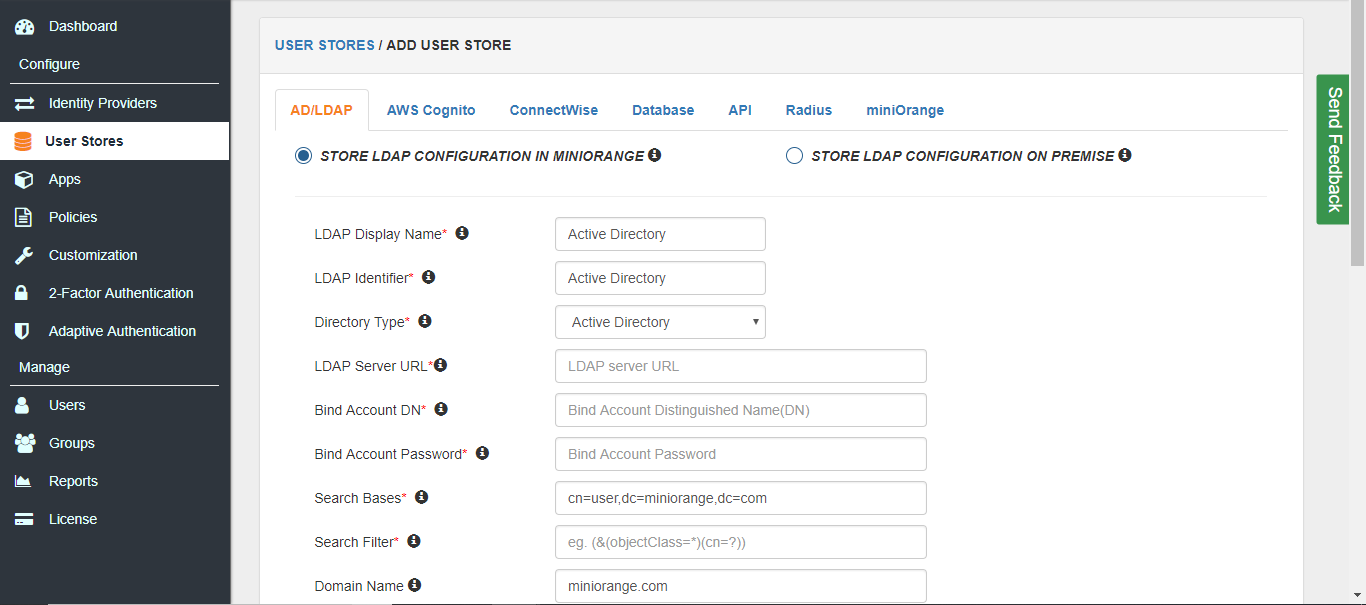Click the LDAP Identifier input field

(660, 278)
